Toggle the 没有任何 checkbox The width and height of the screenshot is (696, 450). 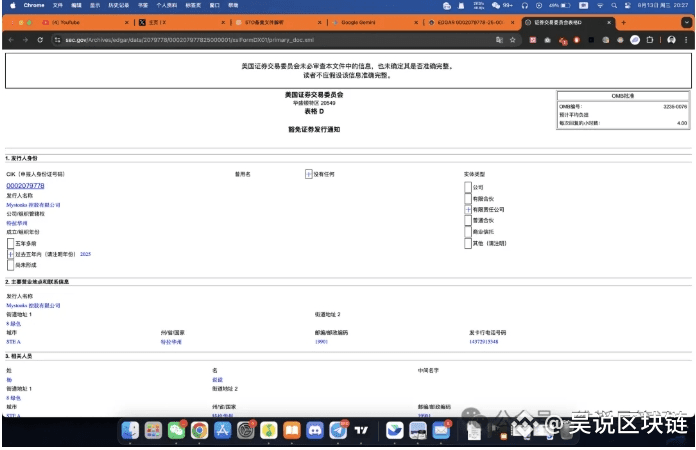pos(308,173)
